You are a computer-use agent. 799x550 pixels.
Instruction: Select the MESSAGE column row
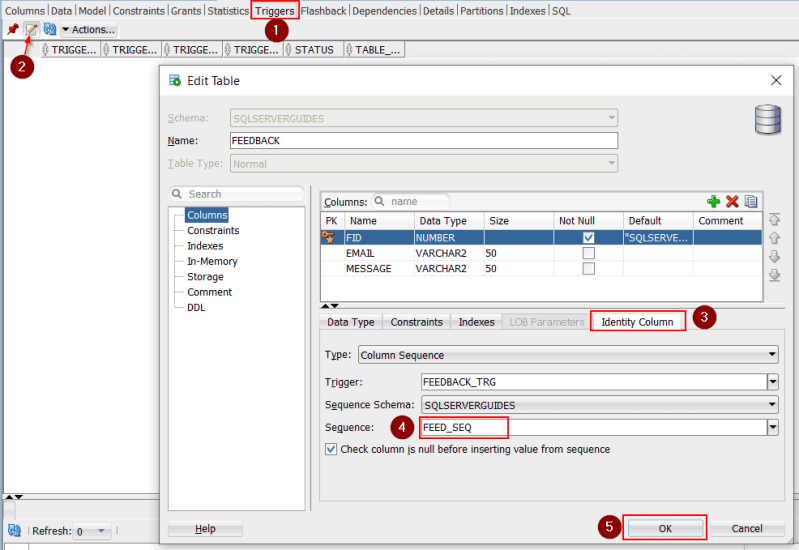[x=541, y=269]
